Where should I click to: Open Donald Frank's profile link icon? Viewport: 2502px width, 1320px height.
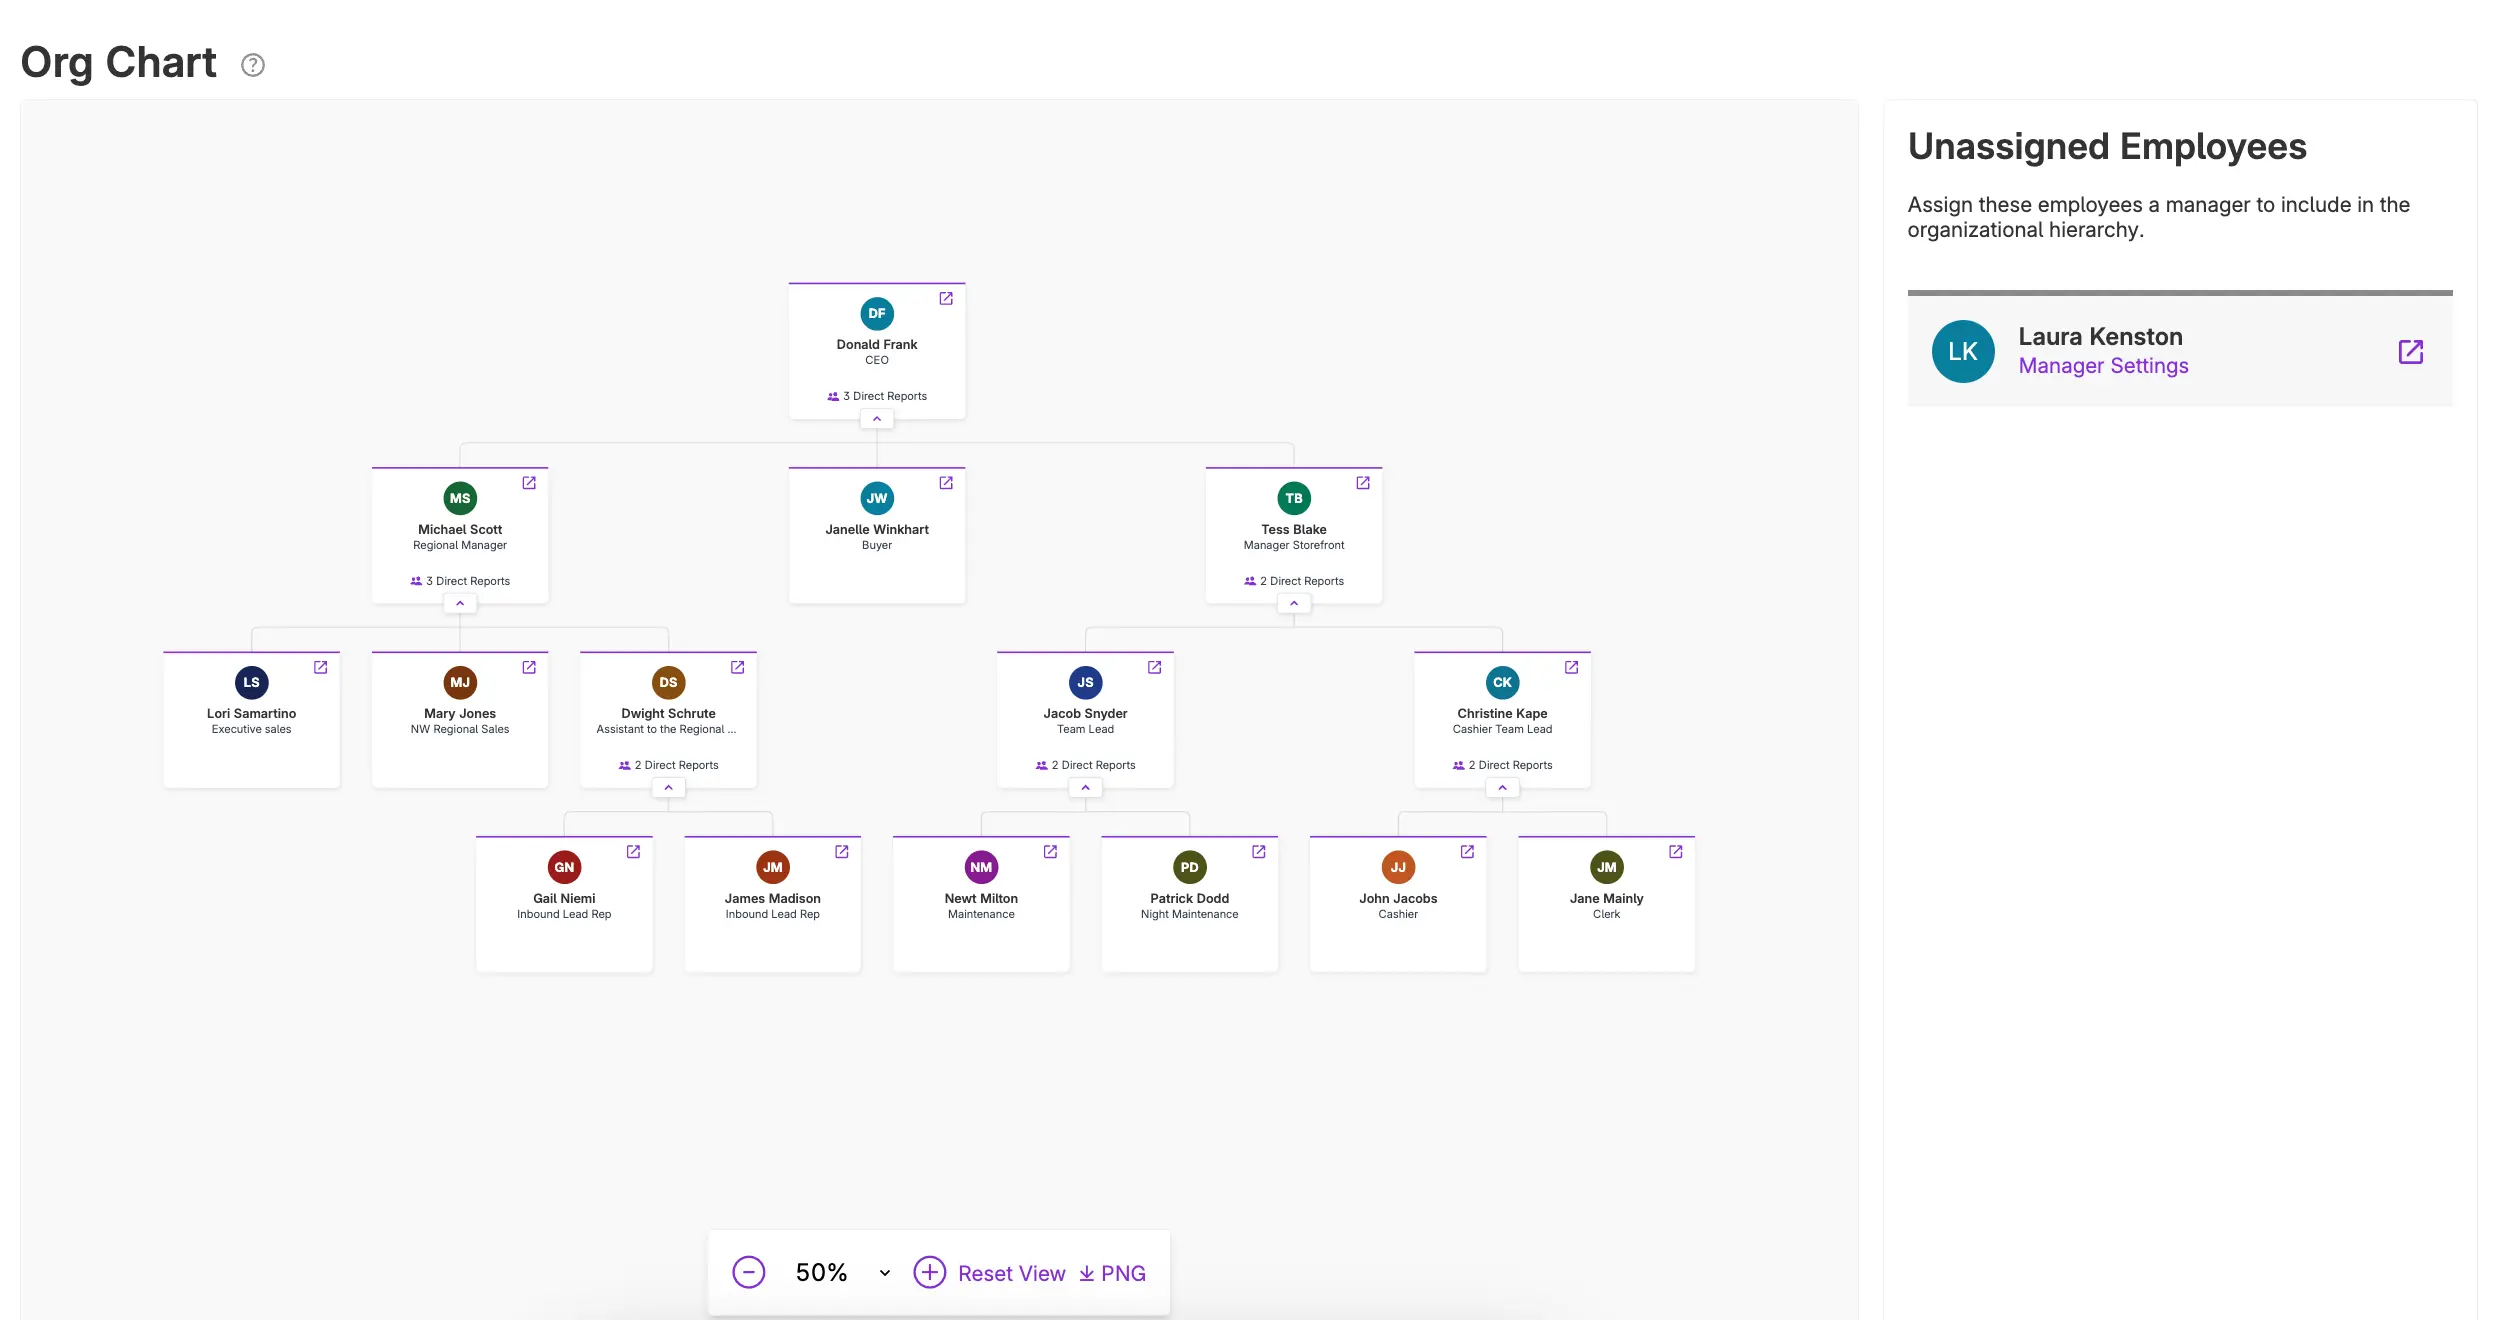pos(946,298)
